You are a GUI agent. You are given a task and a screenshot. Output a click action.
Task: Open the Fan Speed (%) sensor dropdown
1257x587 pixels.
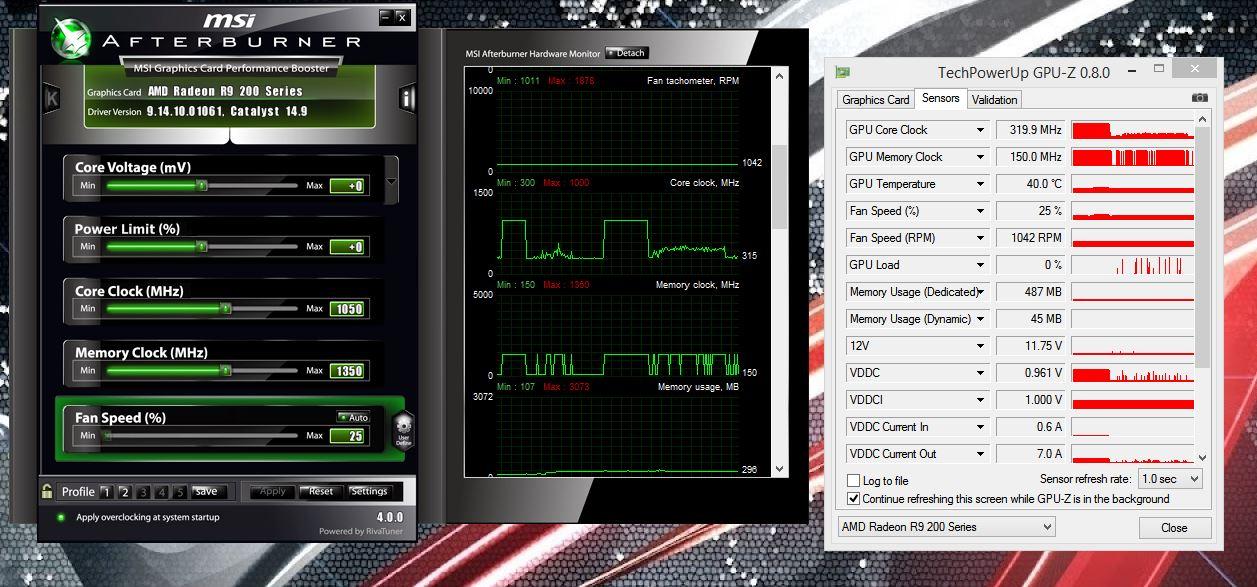click(980, 211)
